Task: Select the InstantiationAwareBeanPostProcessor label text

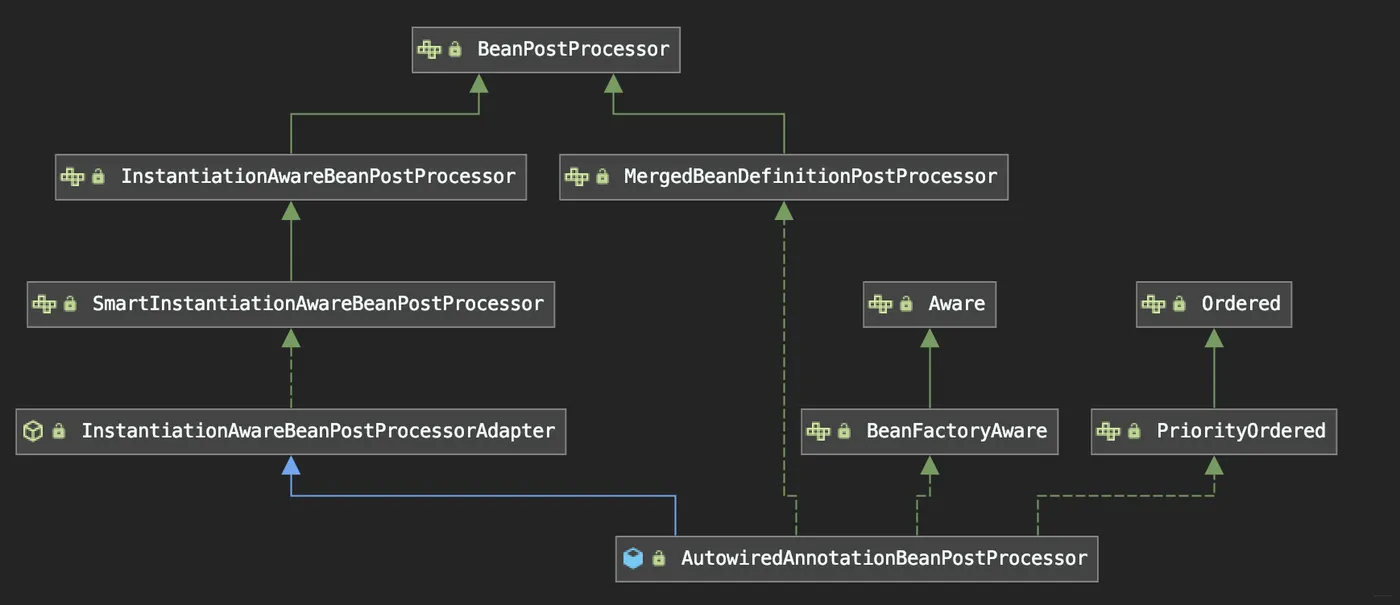Action: 318,177
